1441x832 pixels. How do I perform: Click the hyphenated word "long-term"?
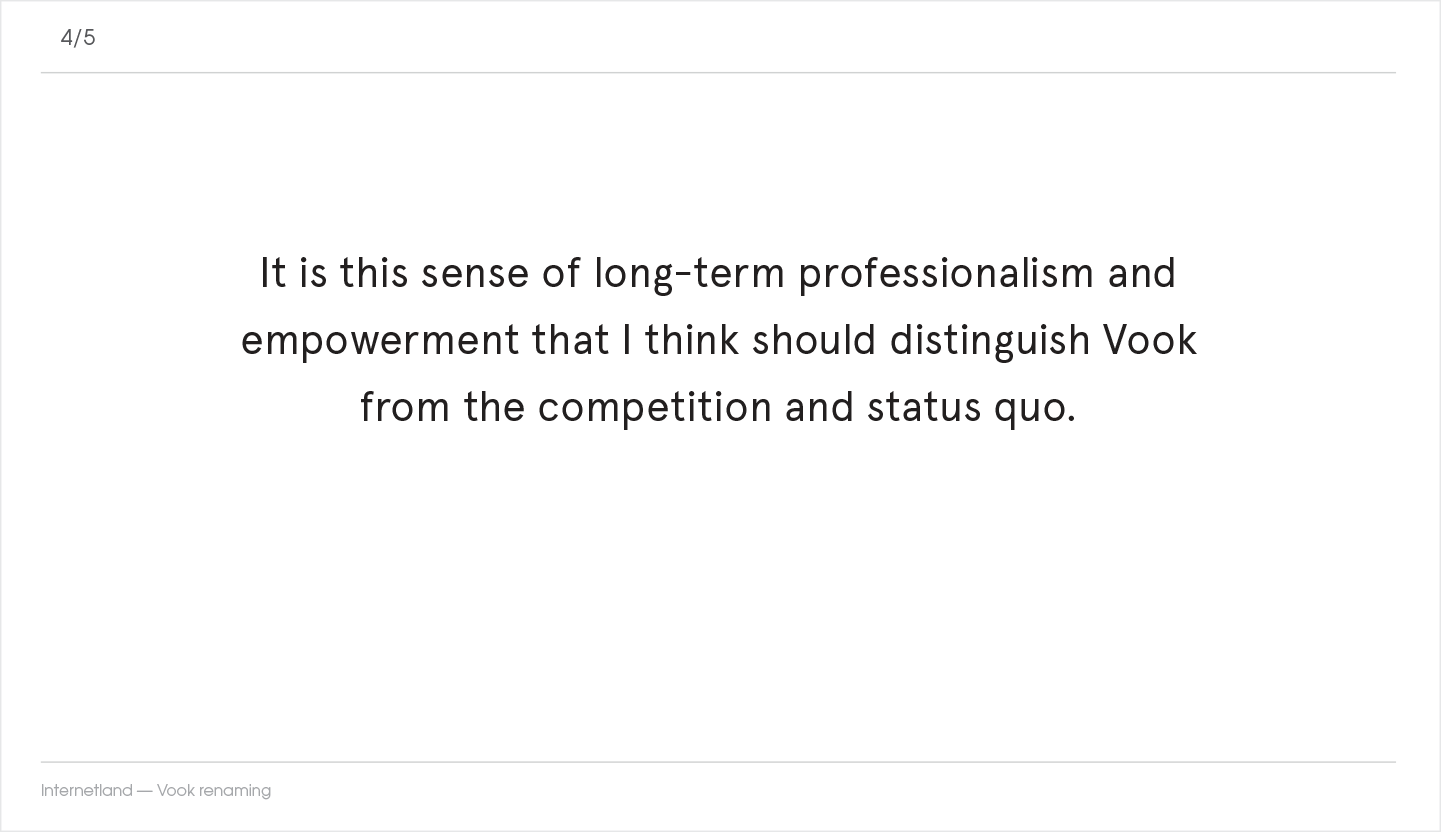tap(689, 274)
